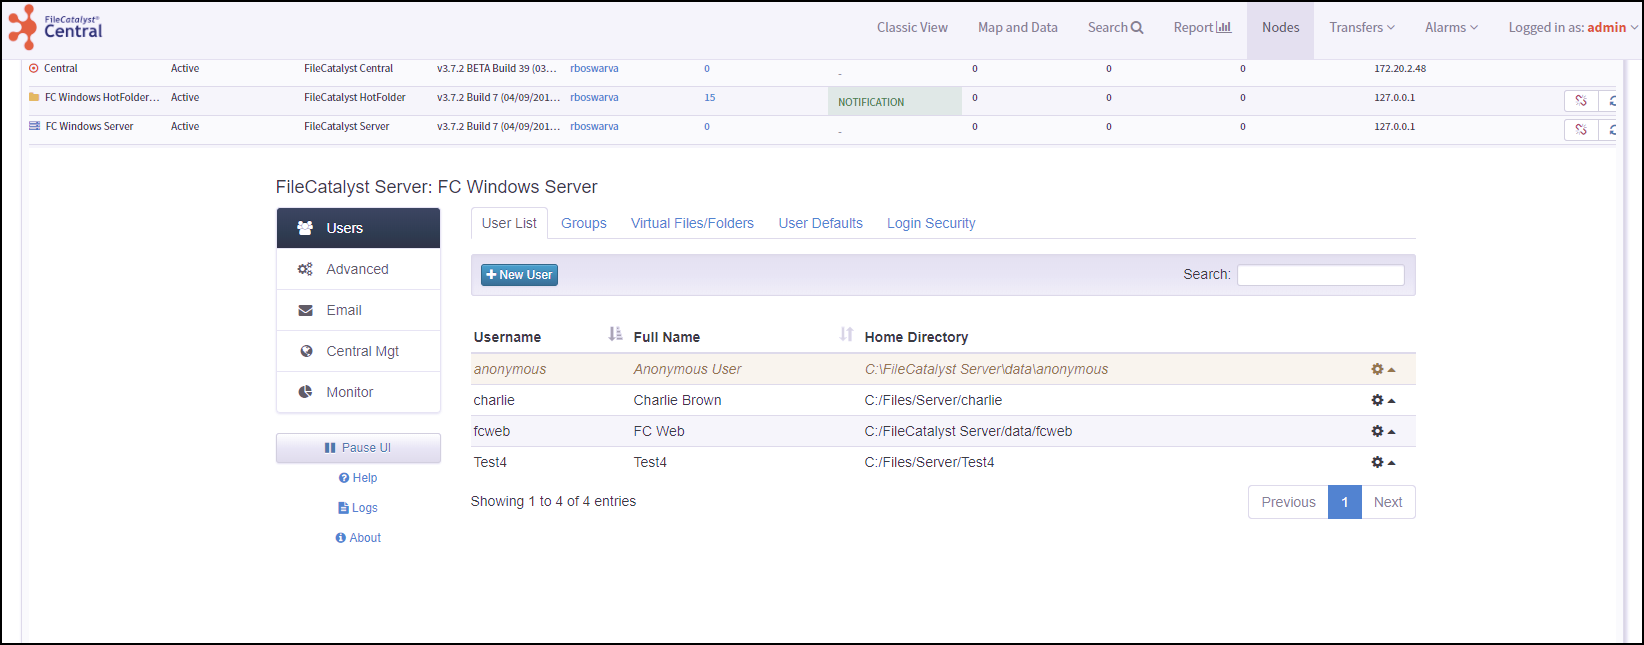Image resolution: width=1644 pixels, height=645 pixels.
Task: Click the pause icon on Pause UI
Action: 330,448
